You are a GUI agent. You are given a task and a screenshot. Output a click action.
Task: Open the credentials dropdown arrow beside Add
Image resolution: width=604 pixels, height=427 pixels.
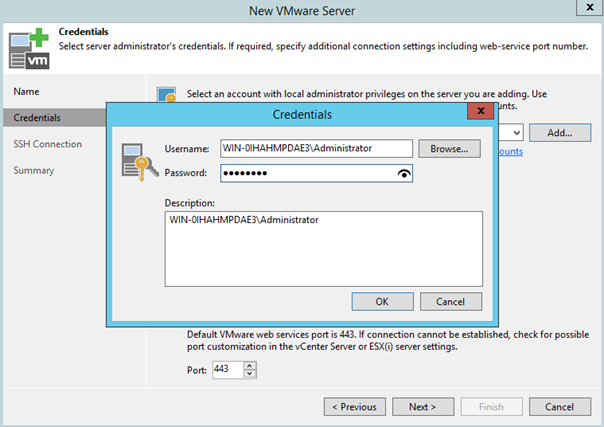click(517, 133)
